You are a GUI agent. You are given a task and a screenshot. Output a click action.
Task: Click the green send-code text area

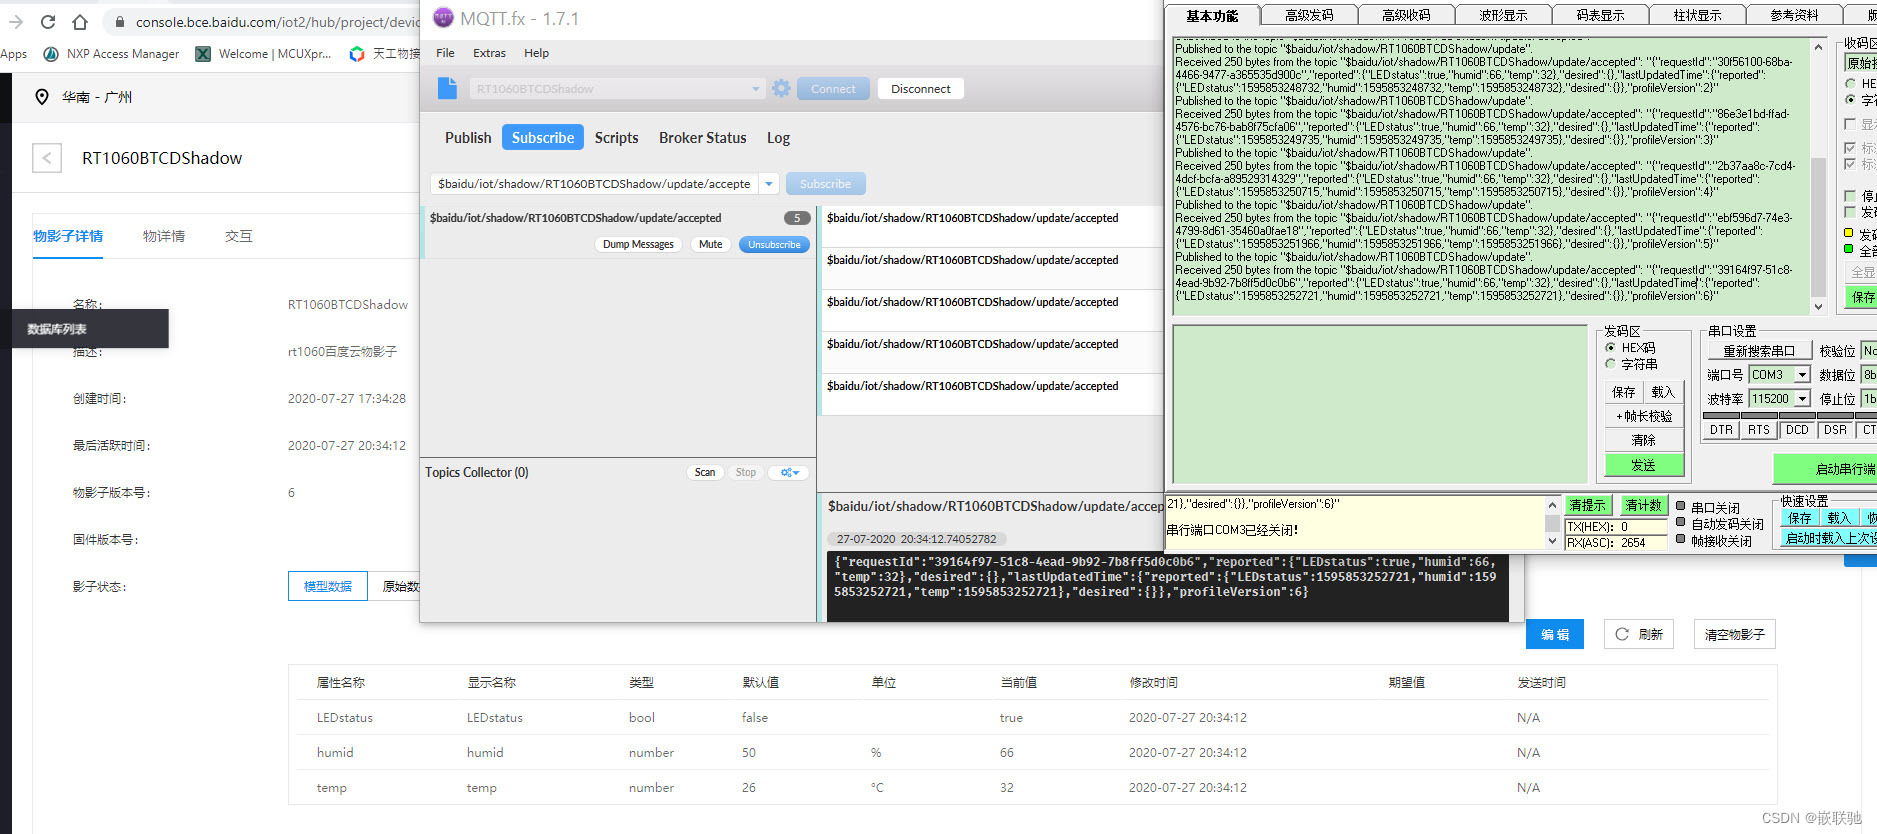point(1380,403)
